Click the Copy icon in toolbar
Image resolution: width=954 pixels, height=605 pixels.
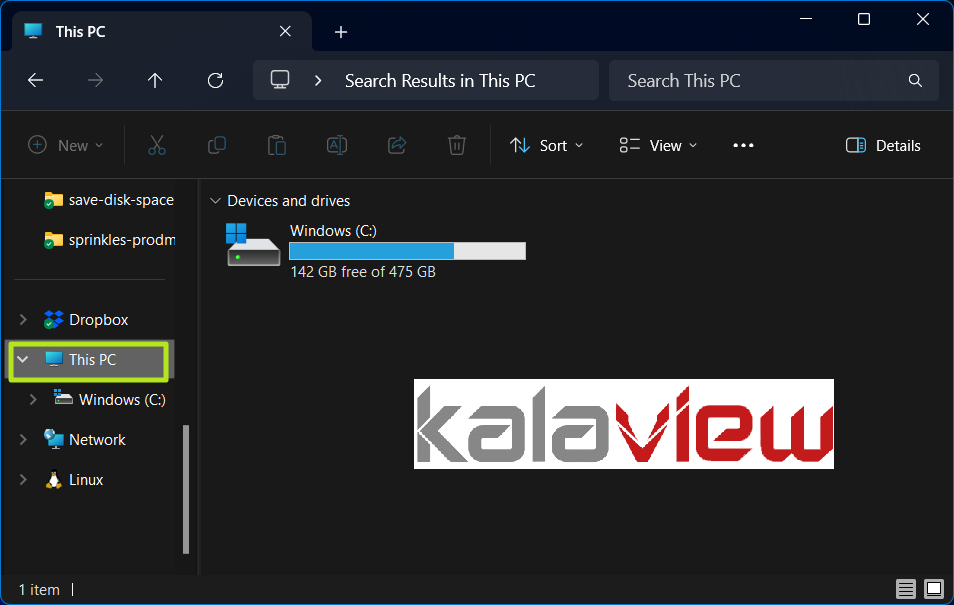[217, 145]
